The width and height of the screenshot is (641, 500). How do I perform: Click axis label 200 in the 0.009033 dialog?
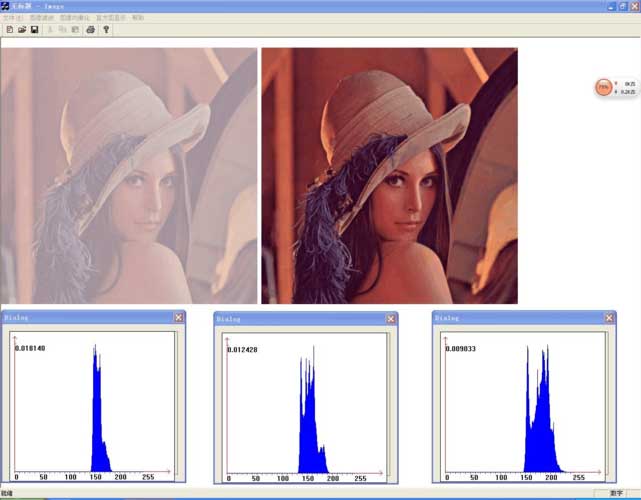coord(551,478)
